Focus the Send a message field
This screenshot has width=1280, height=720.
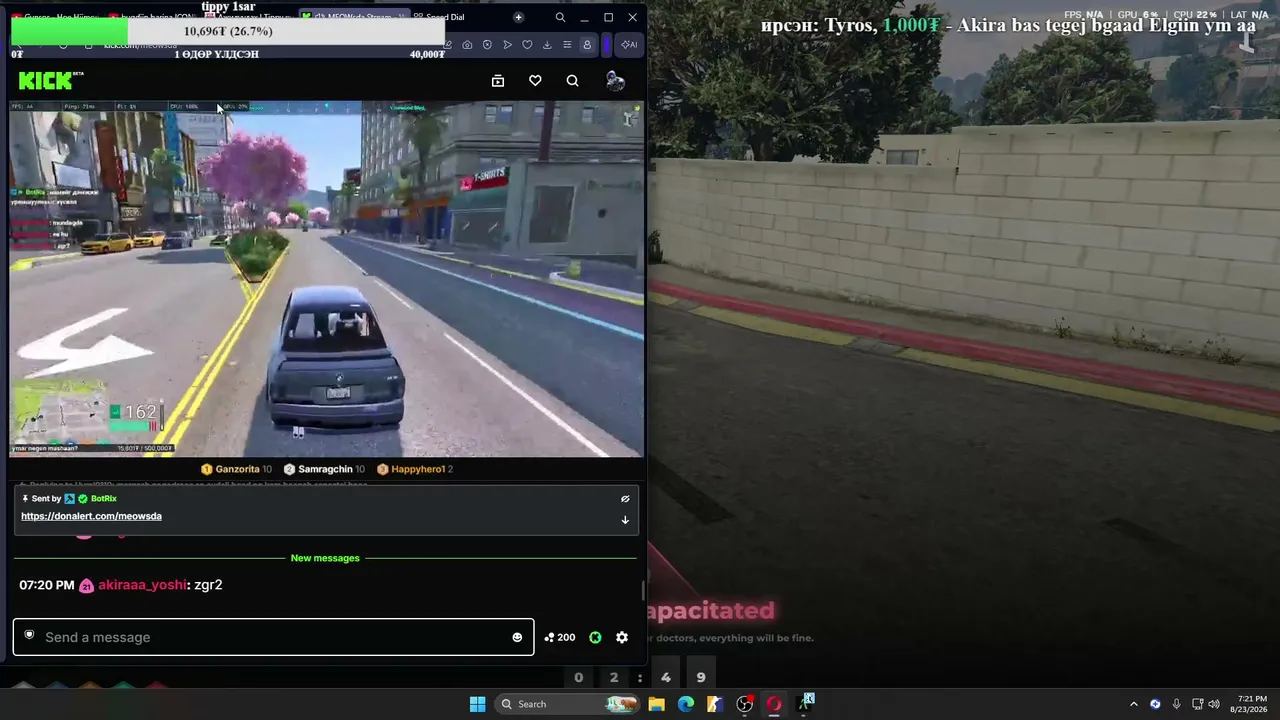click(x=273, y=637)
